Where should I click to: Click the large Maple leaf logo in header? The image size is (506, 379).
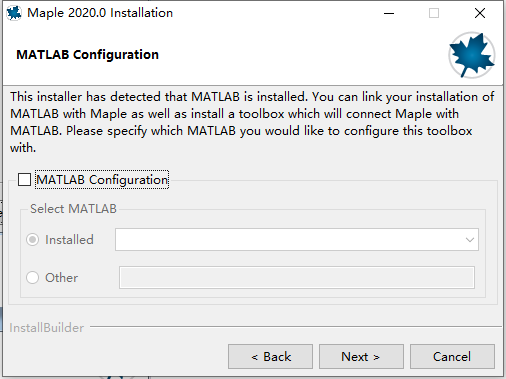[472, 55]
